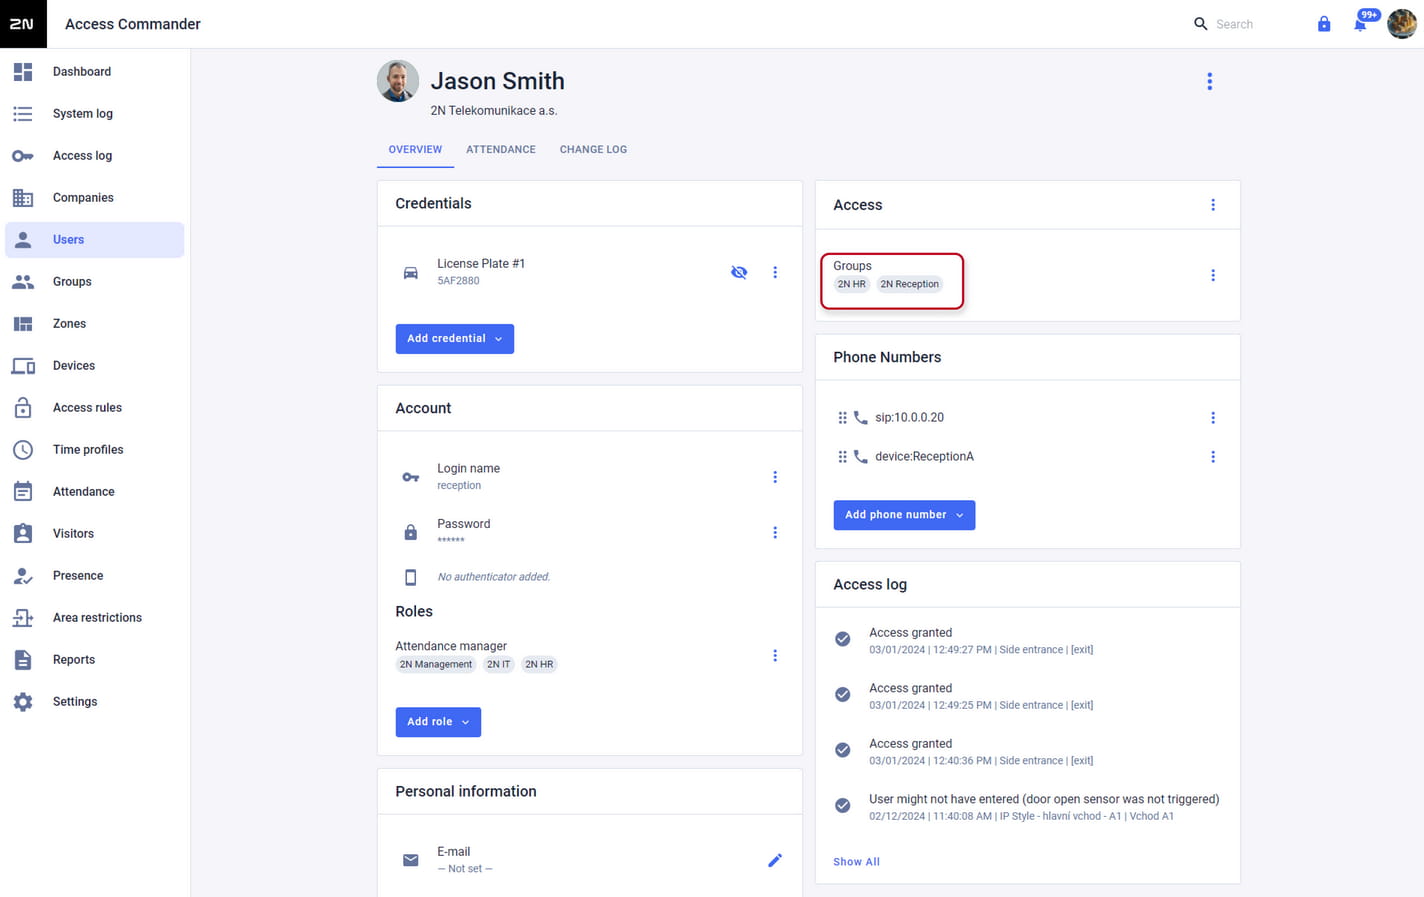The height and width of the screenshot is (897, 1424).
Task: Open Login name options menu
Action: pos(775,477)
